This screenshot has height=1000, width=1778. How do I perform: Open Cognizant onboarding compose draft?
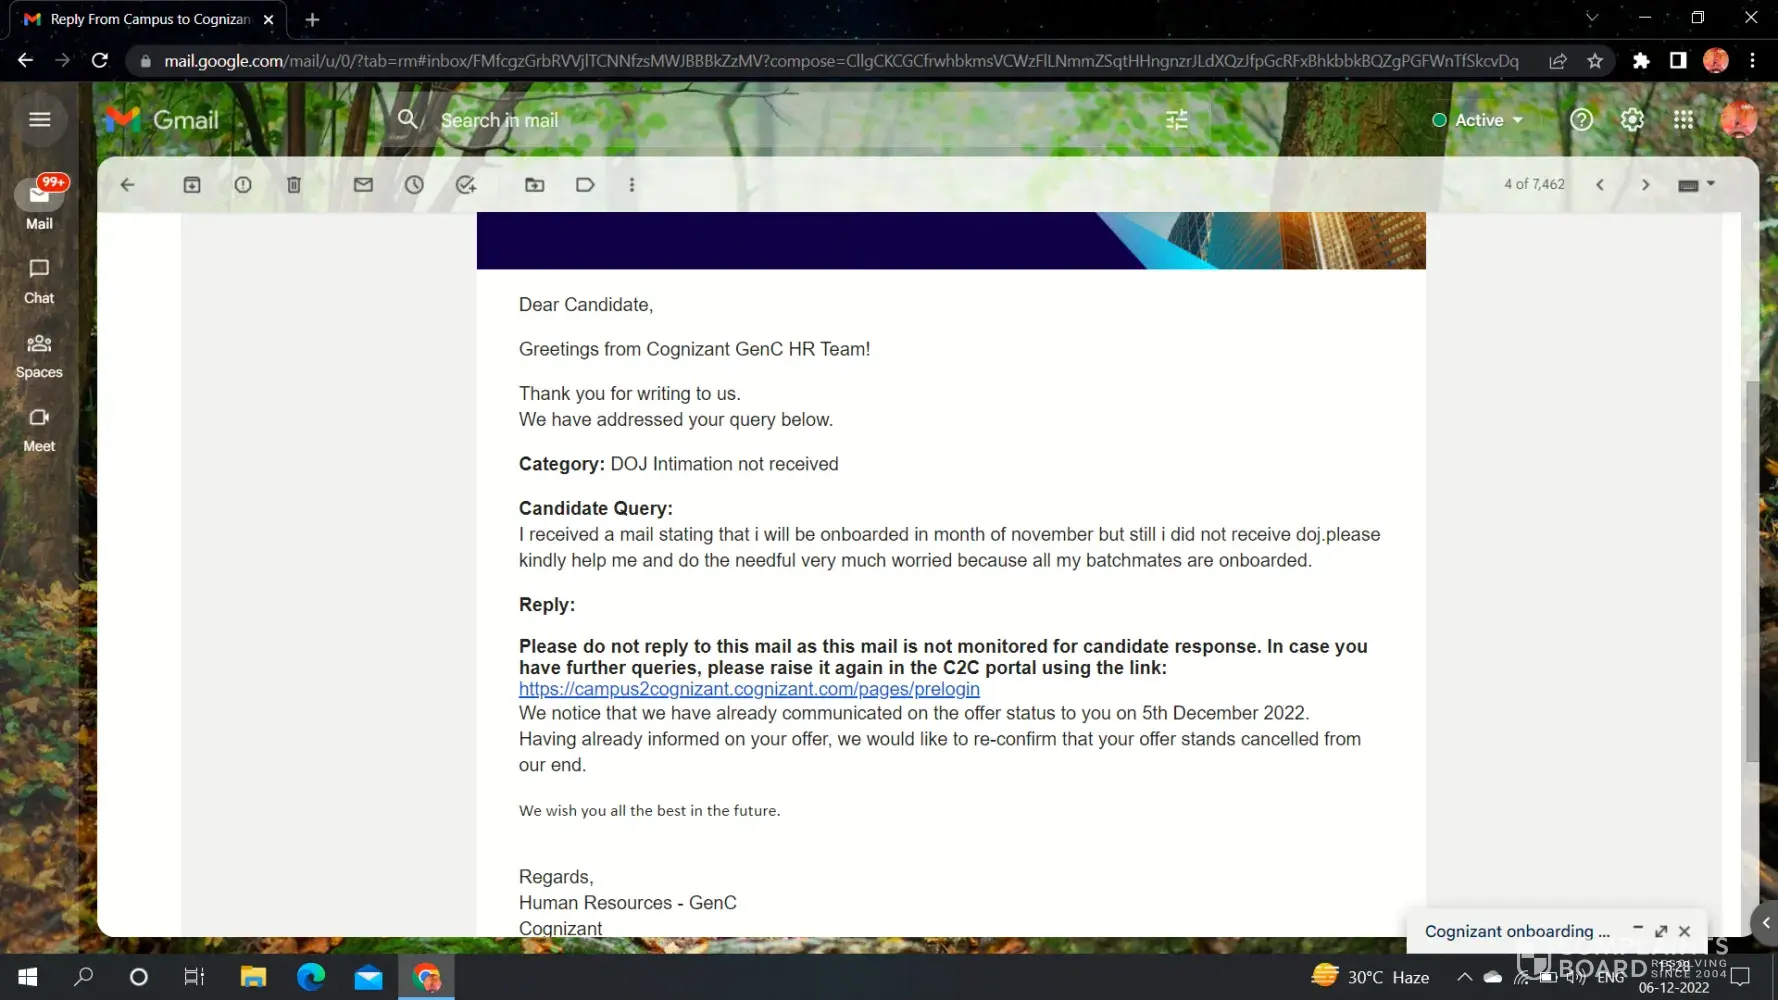coord(1517,931)
